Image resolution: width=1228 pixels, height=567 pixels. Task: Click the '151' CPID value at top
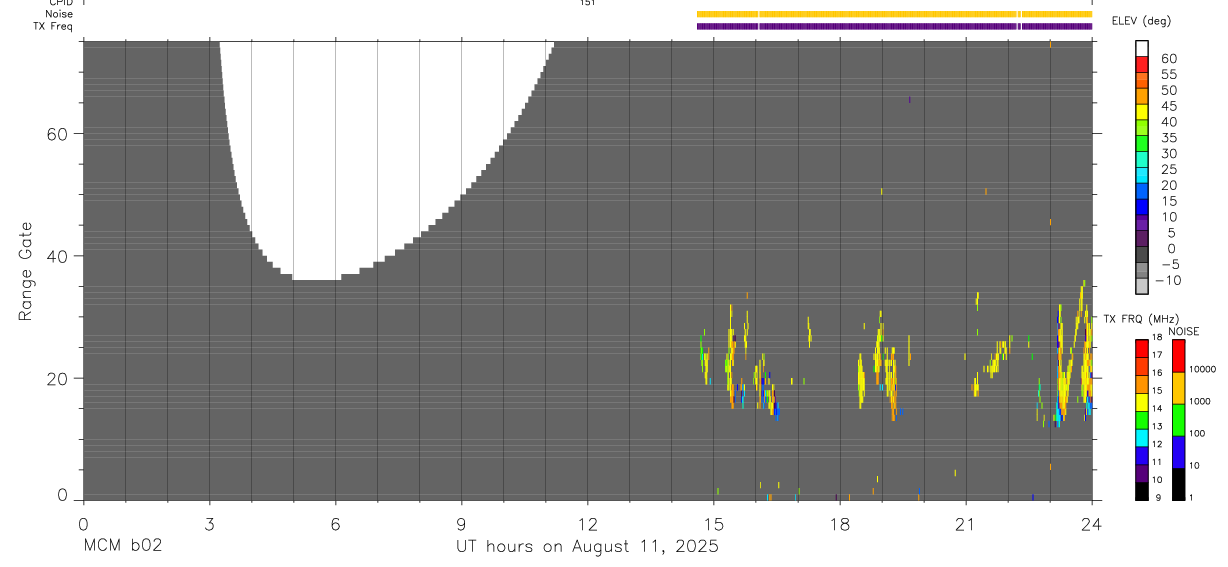coord(587,3)
